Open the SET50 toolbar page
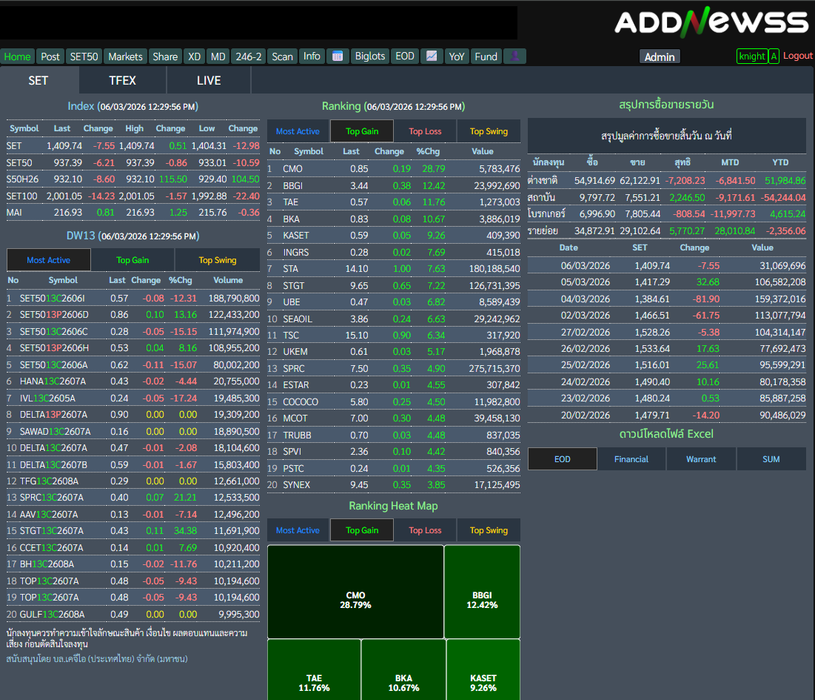 (x=85, y=57)
